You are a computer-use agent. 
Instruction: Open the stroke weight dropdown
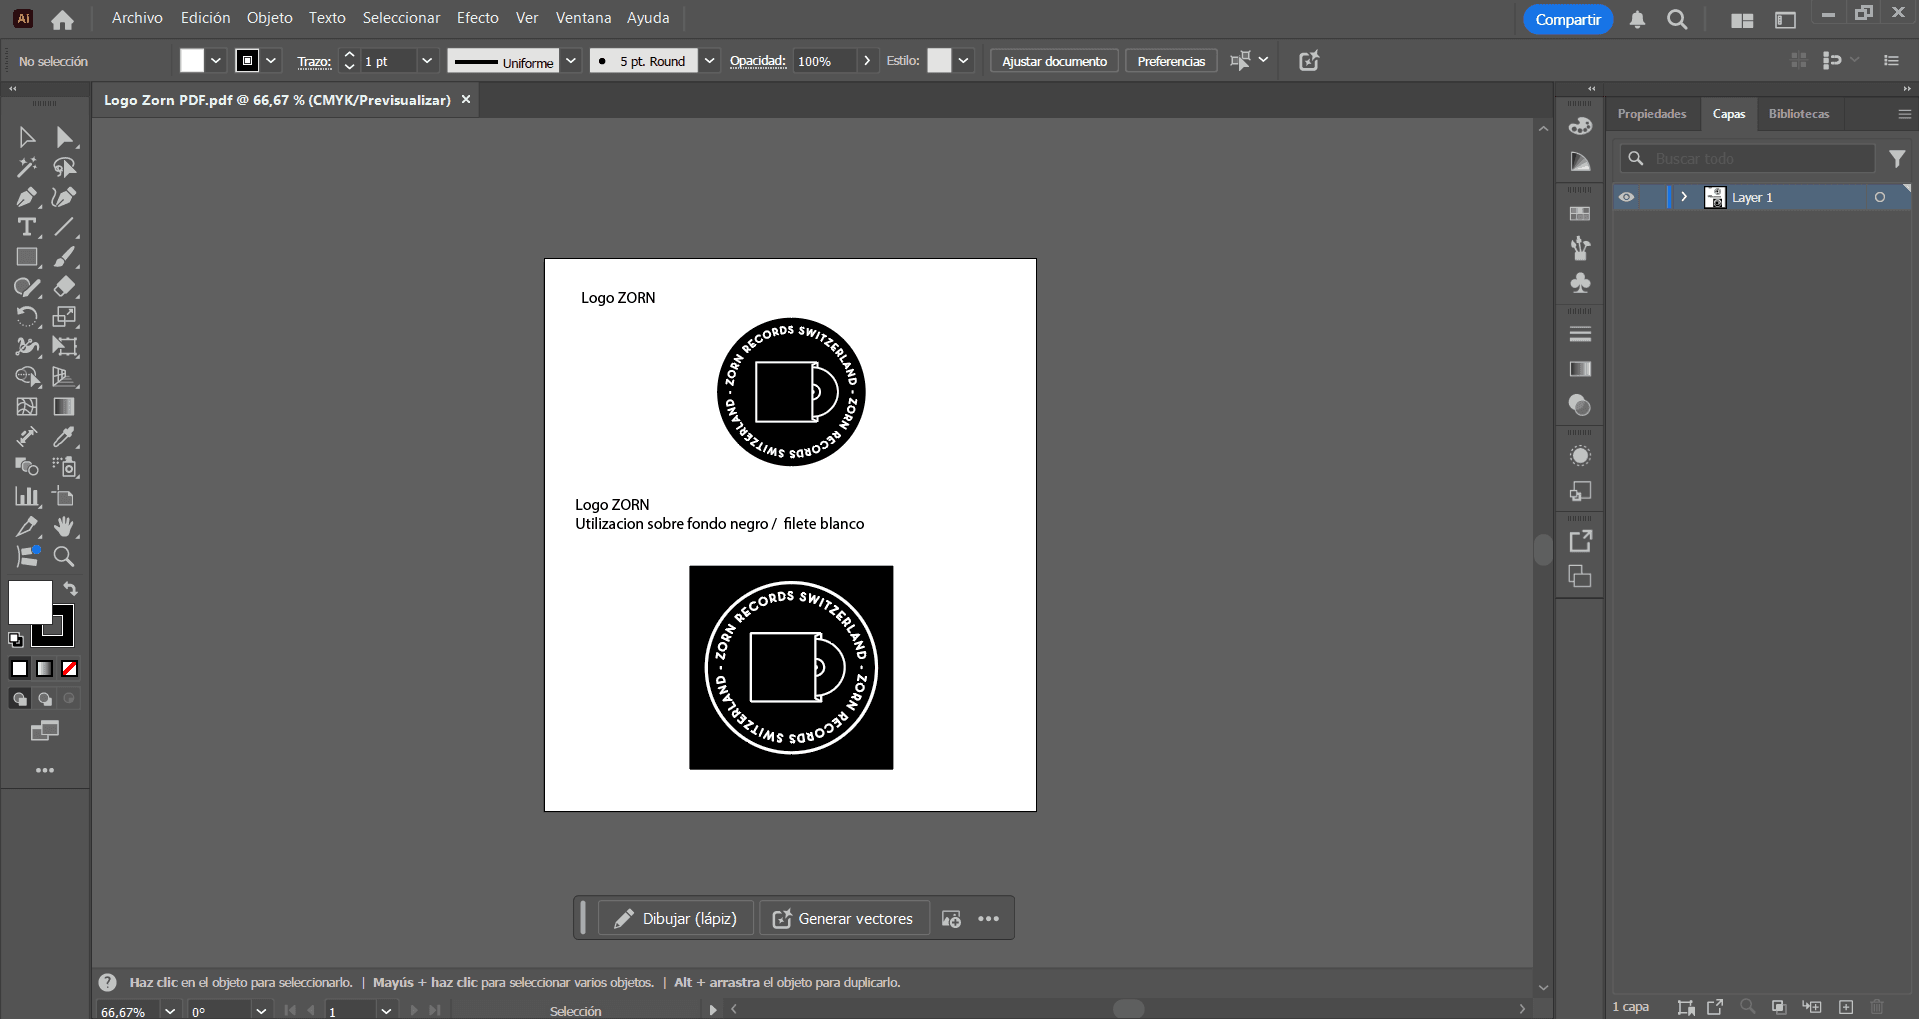427,61
